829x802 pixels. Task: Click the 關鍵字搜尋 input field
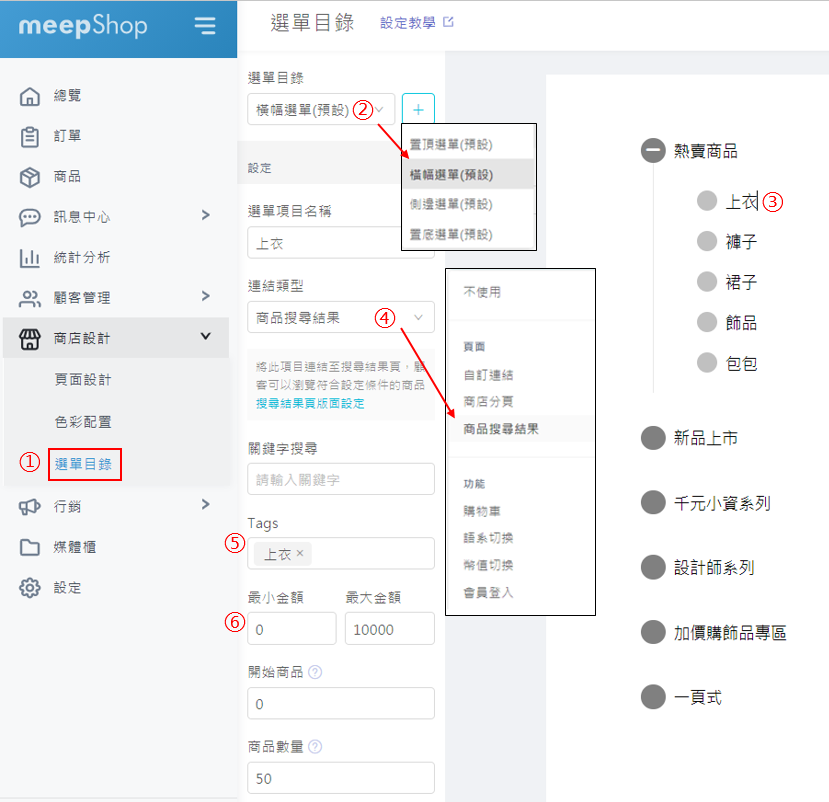pos(340,479)
